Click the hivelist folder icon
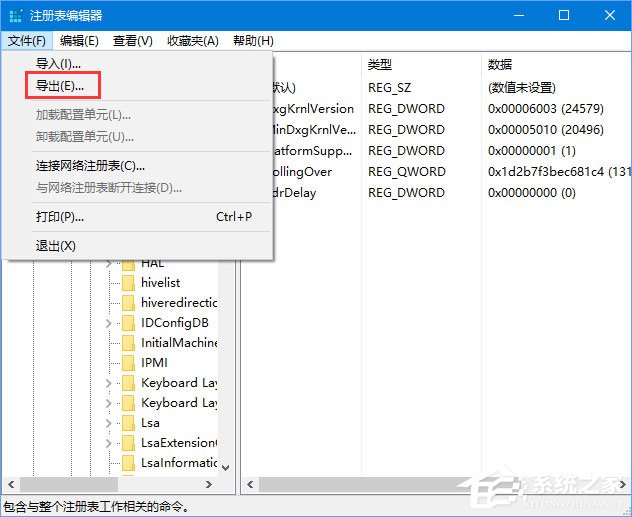Viewport: 632px width, 517px height. pyautogui.click(x=129, y=283)
